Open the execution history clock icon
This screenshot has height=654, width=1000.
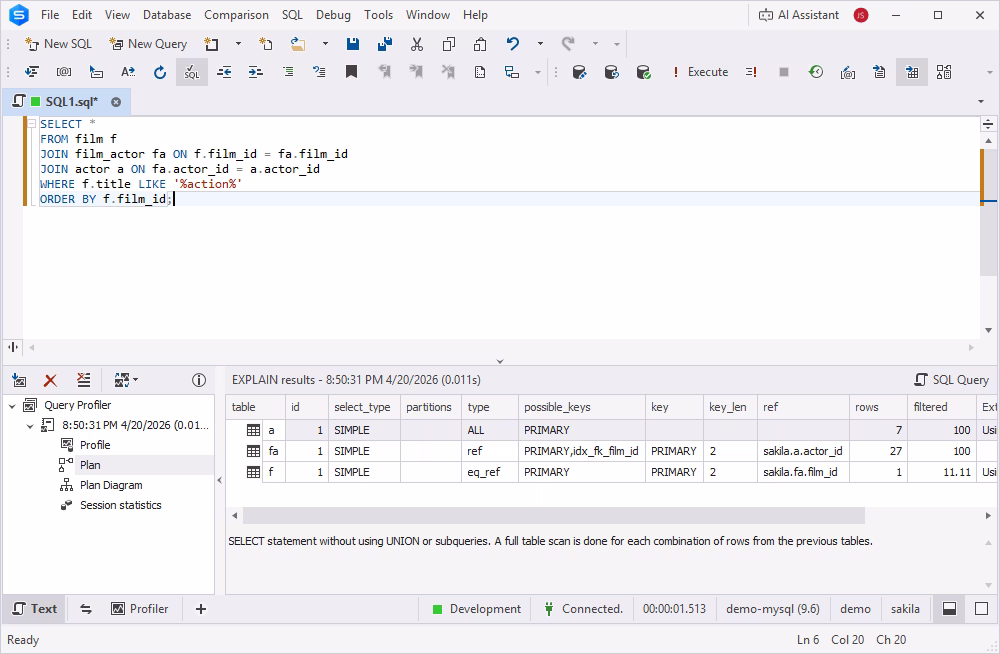816,72
